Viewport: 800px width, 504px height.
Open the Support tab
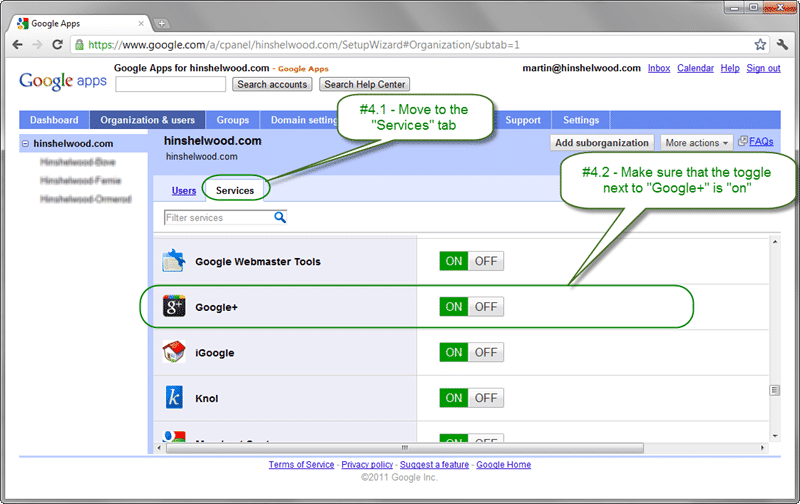click(x=523, y=120)
